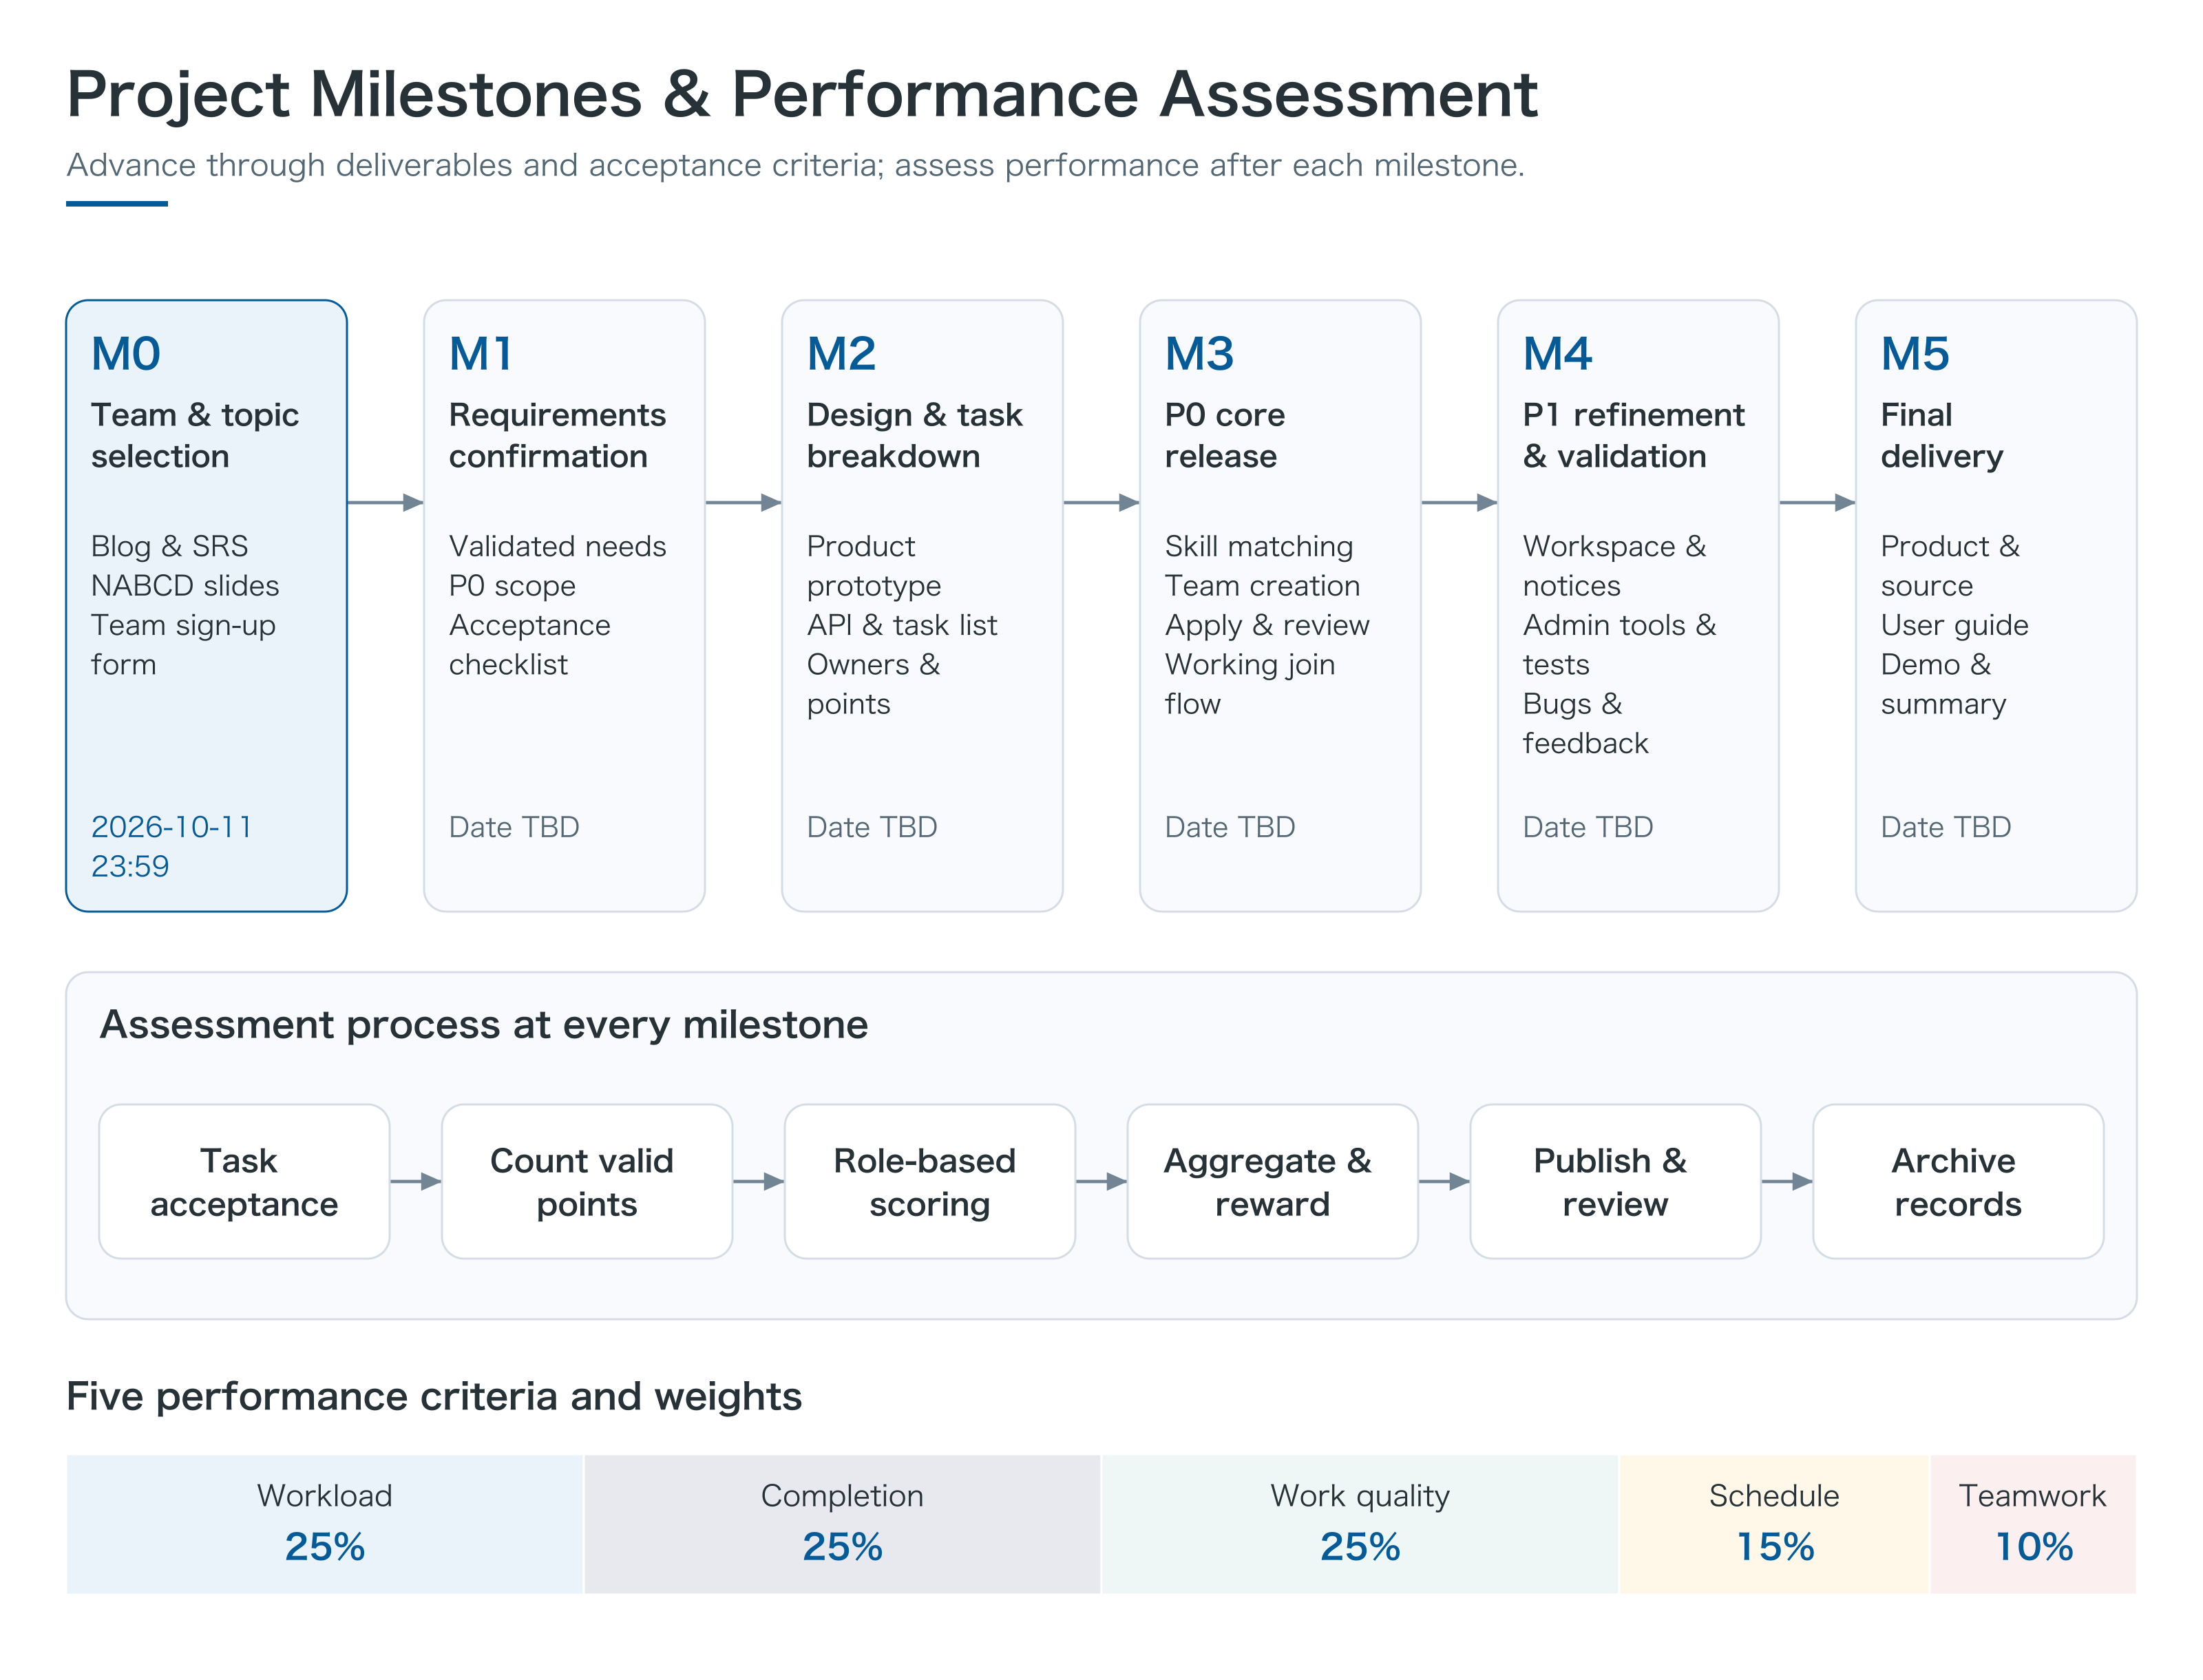
Task: Select the M2 Design & task breakdown card
Action: click(x=922, y=605)
